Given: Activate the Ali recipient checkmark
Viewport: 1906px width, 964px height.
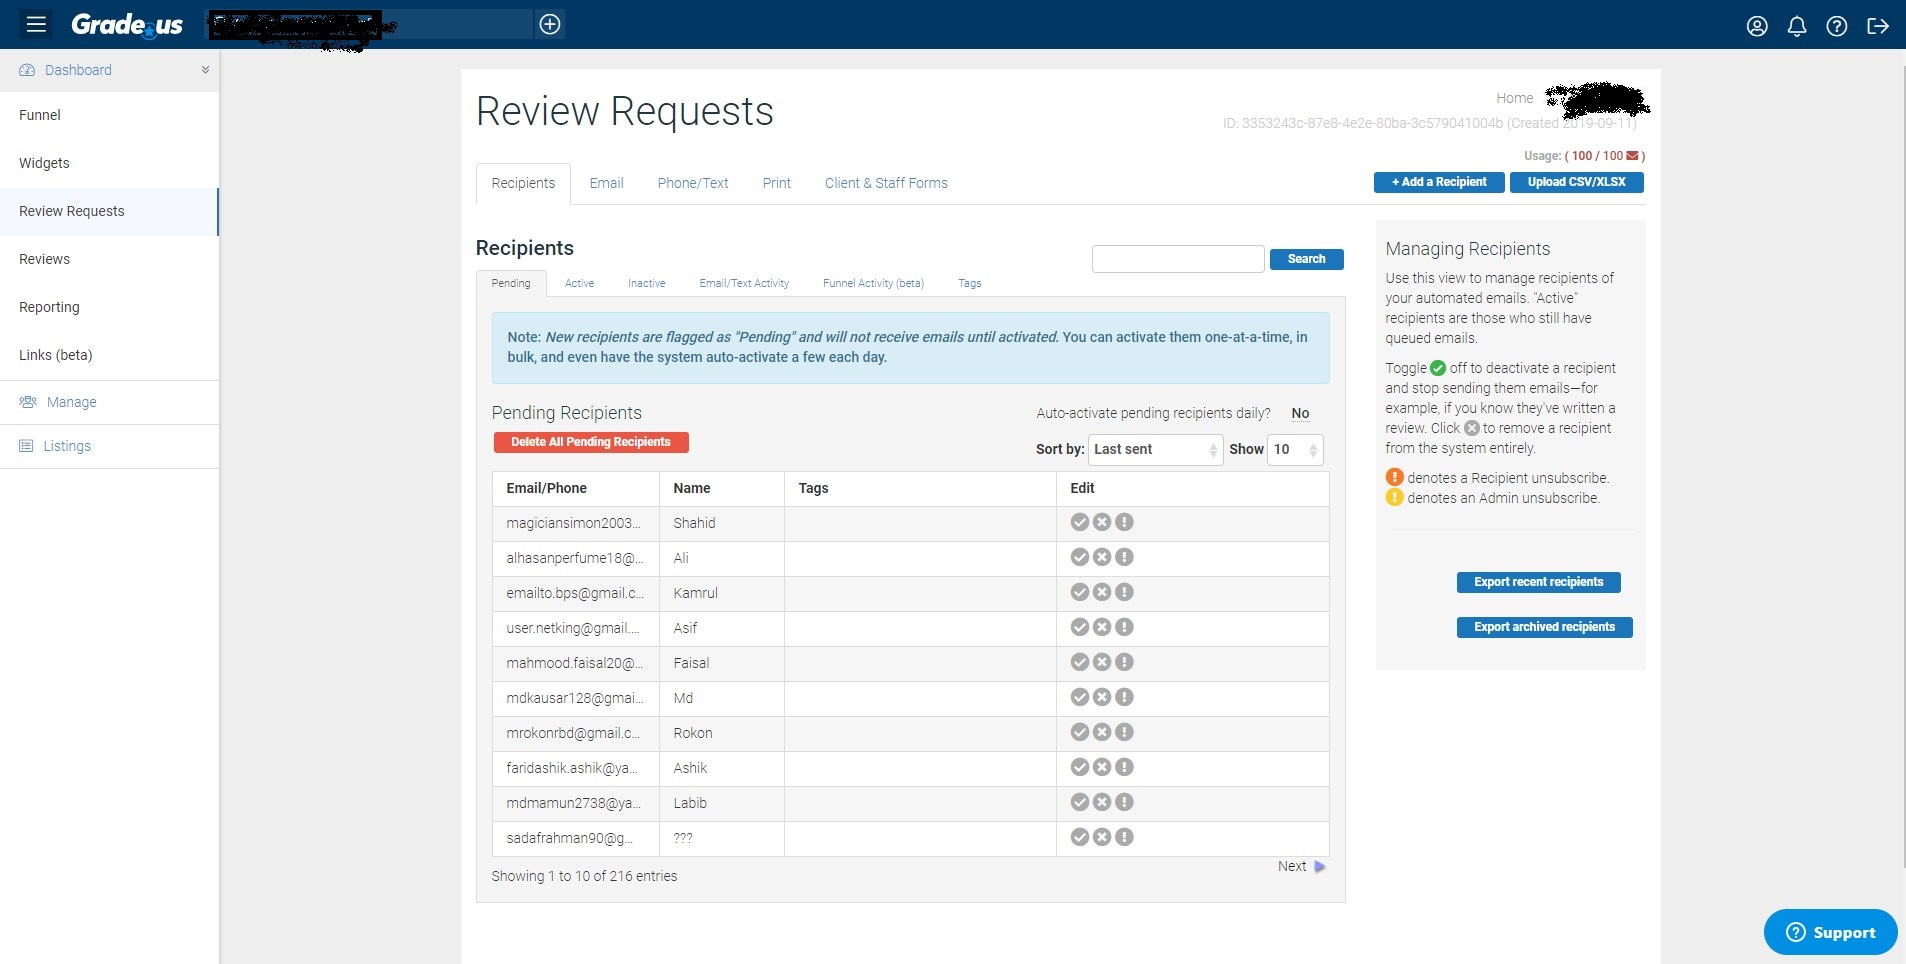Looking at the screenshot, I should [x=1080, y=557].
